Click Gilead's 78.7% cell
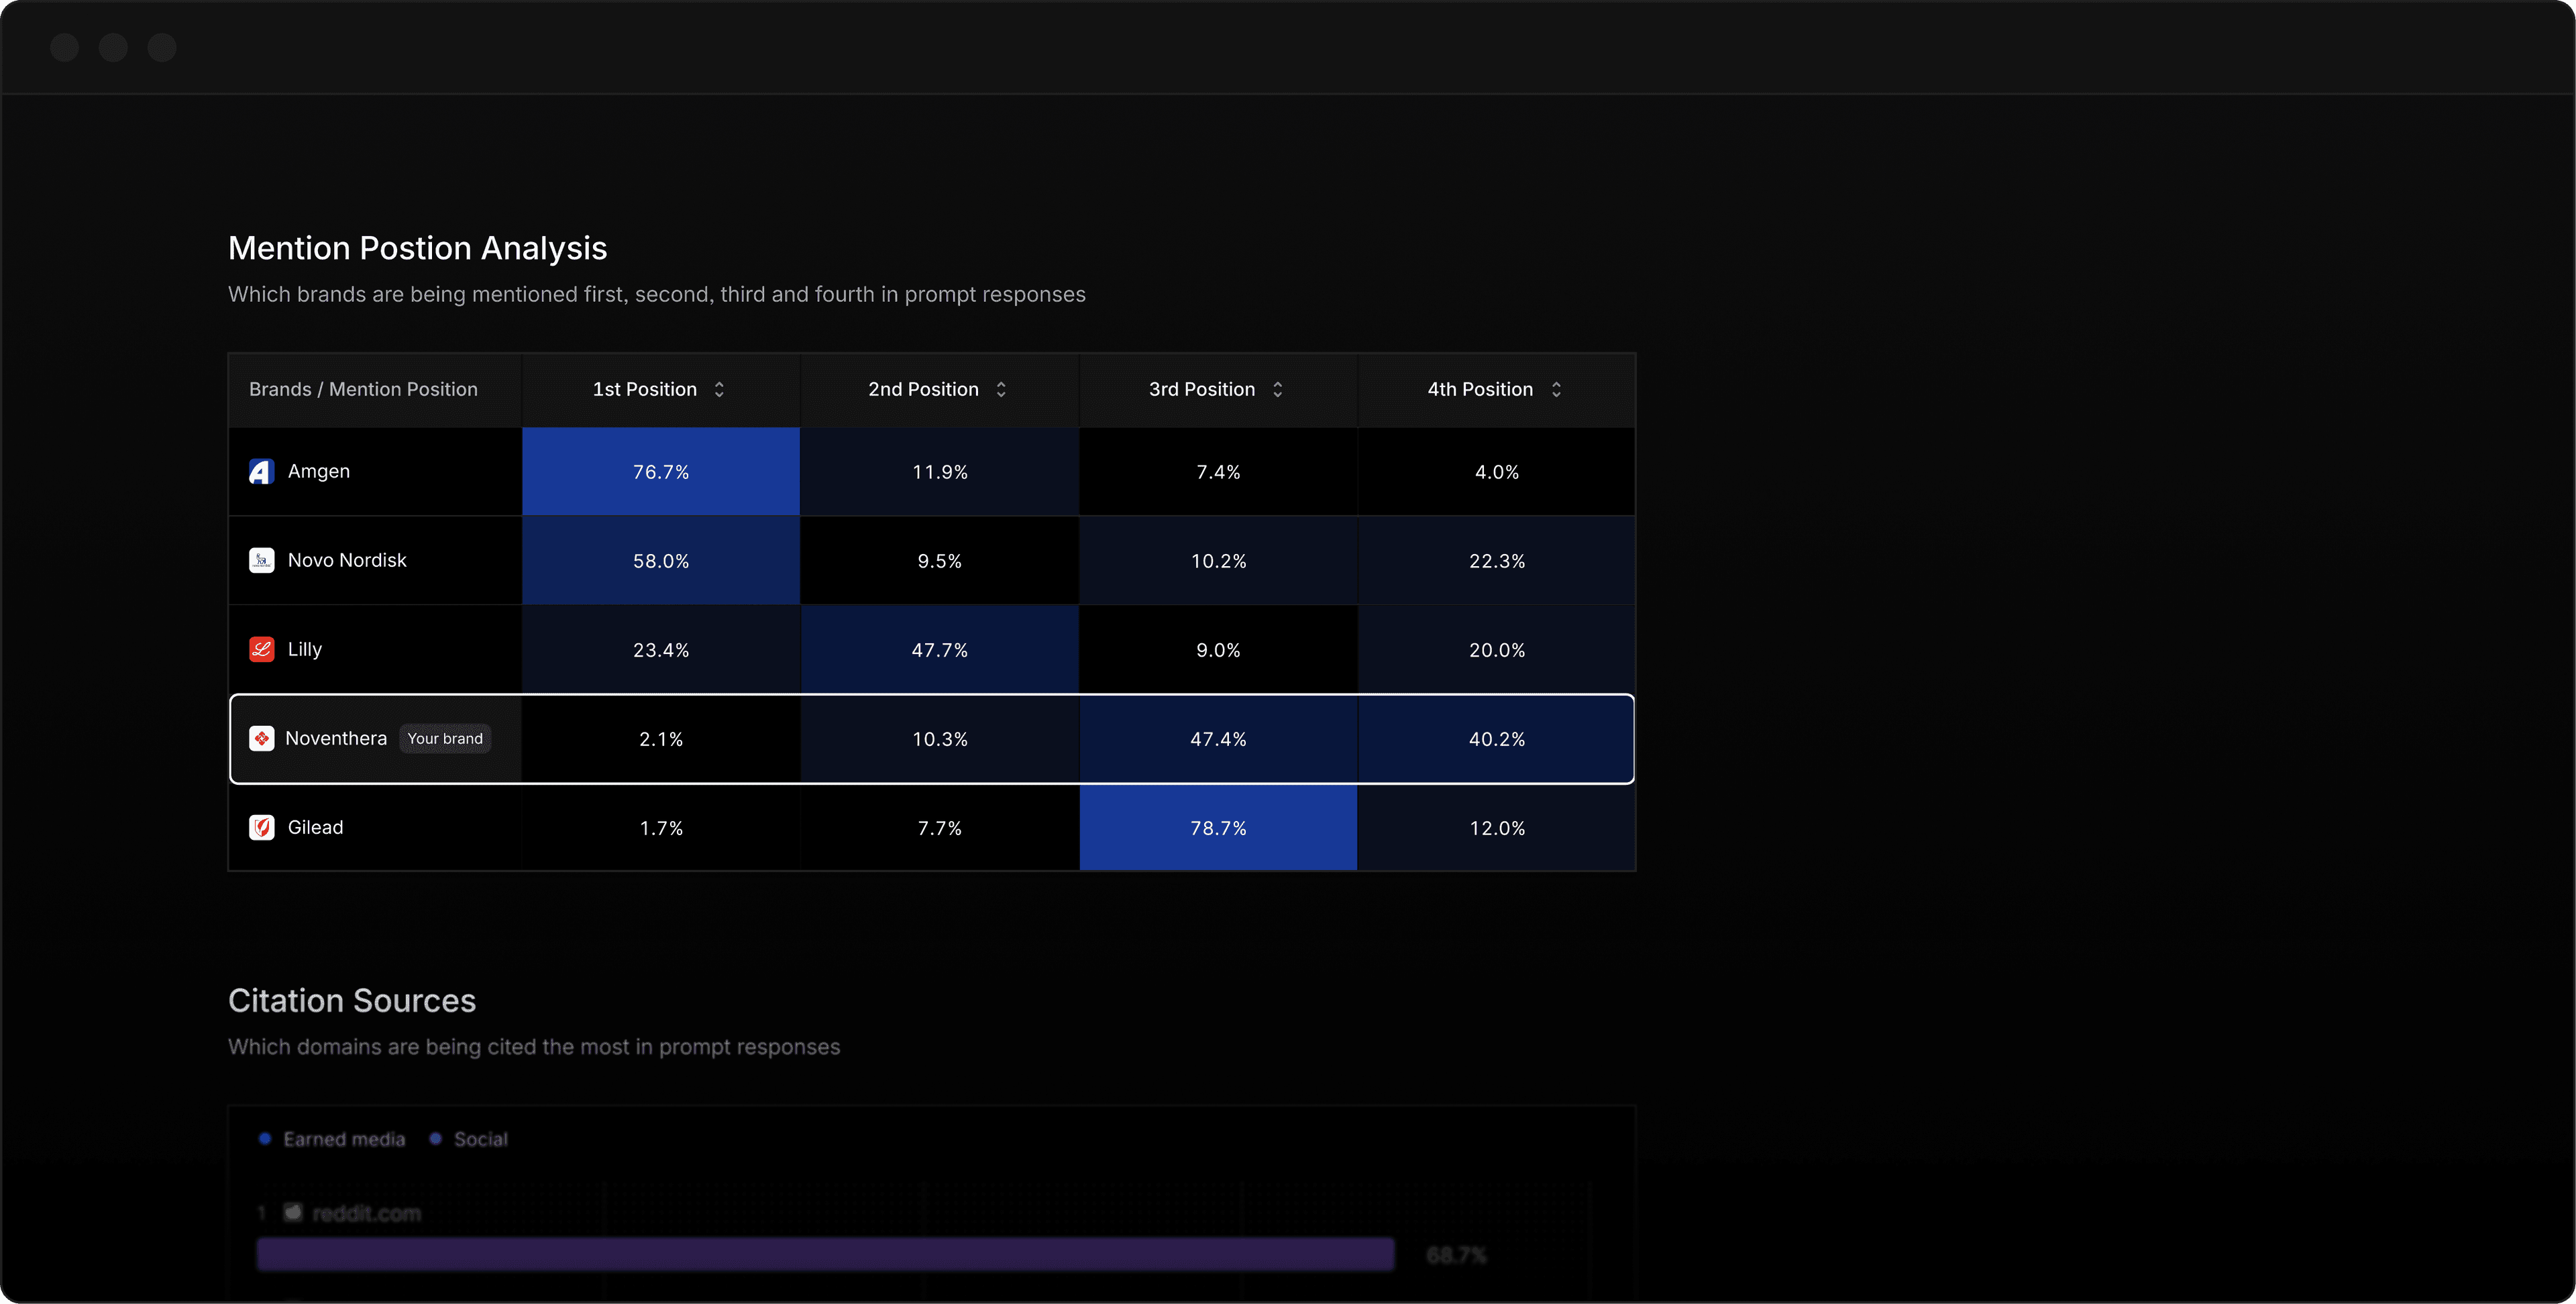This screenshot has height=1304, width=2576. 1218,828
